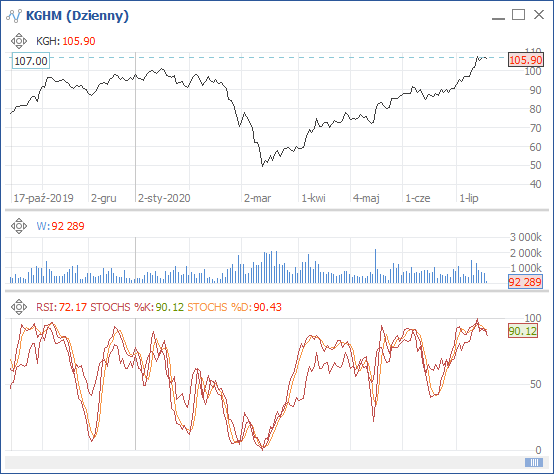Screen dimensions: 554x474
Task: Click the W: 92 289 volume label
Action: pos(60,226)
